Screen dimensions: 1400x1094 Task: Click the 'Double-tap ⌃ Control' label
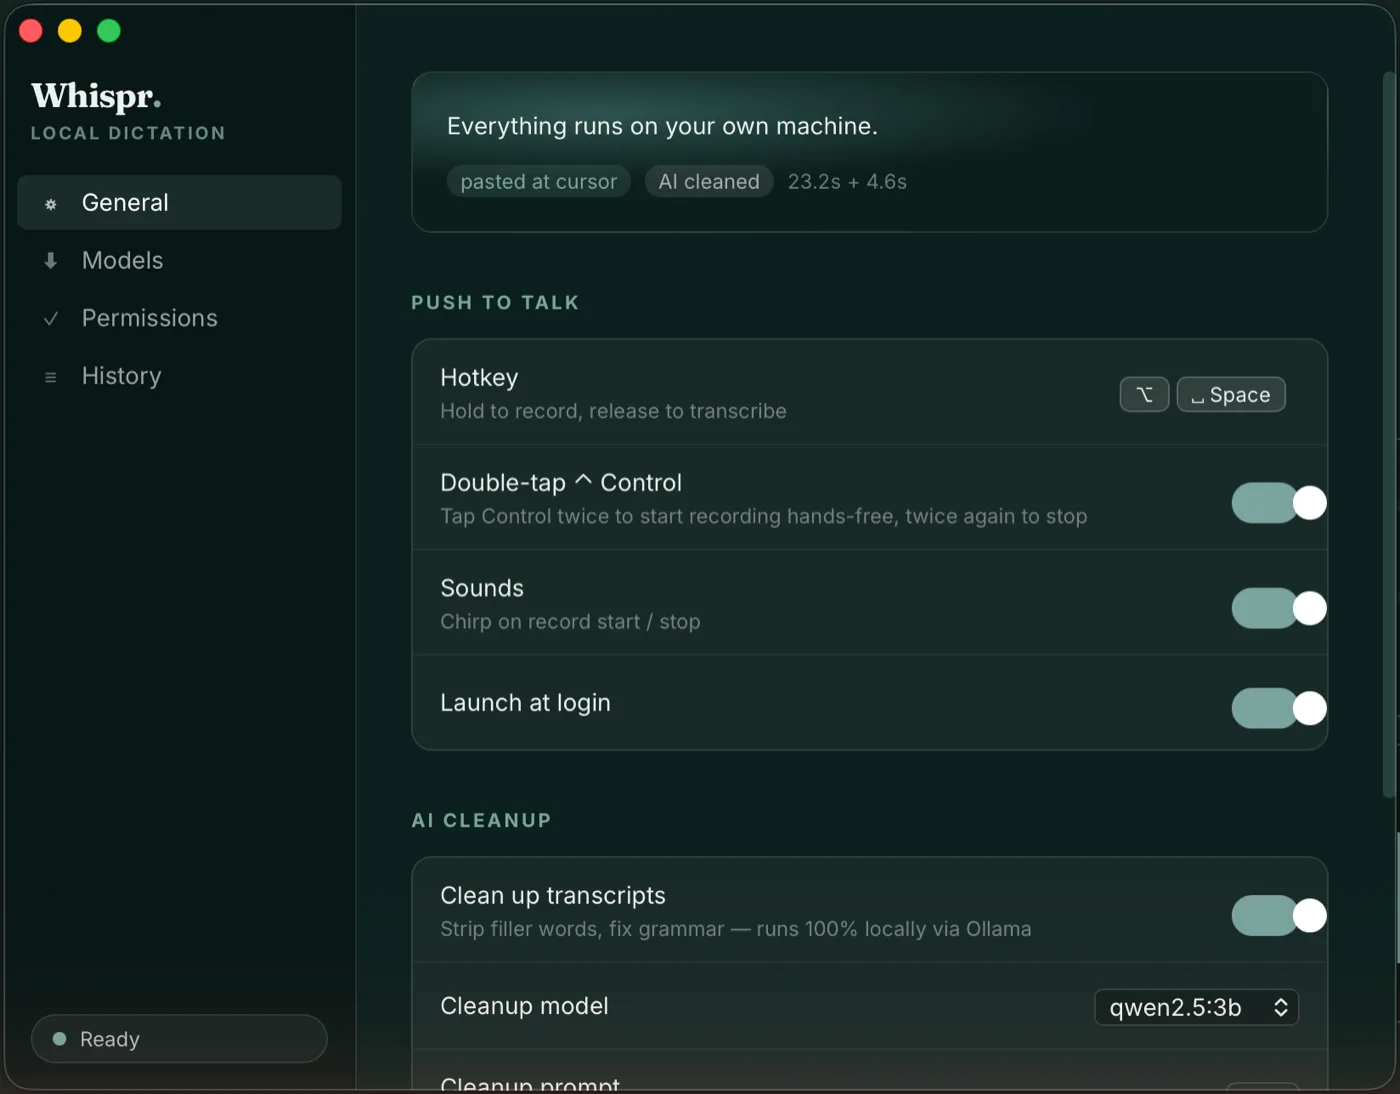561,483
